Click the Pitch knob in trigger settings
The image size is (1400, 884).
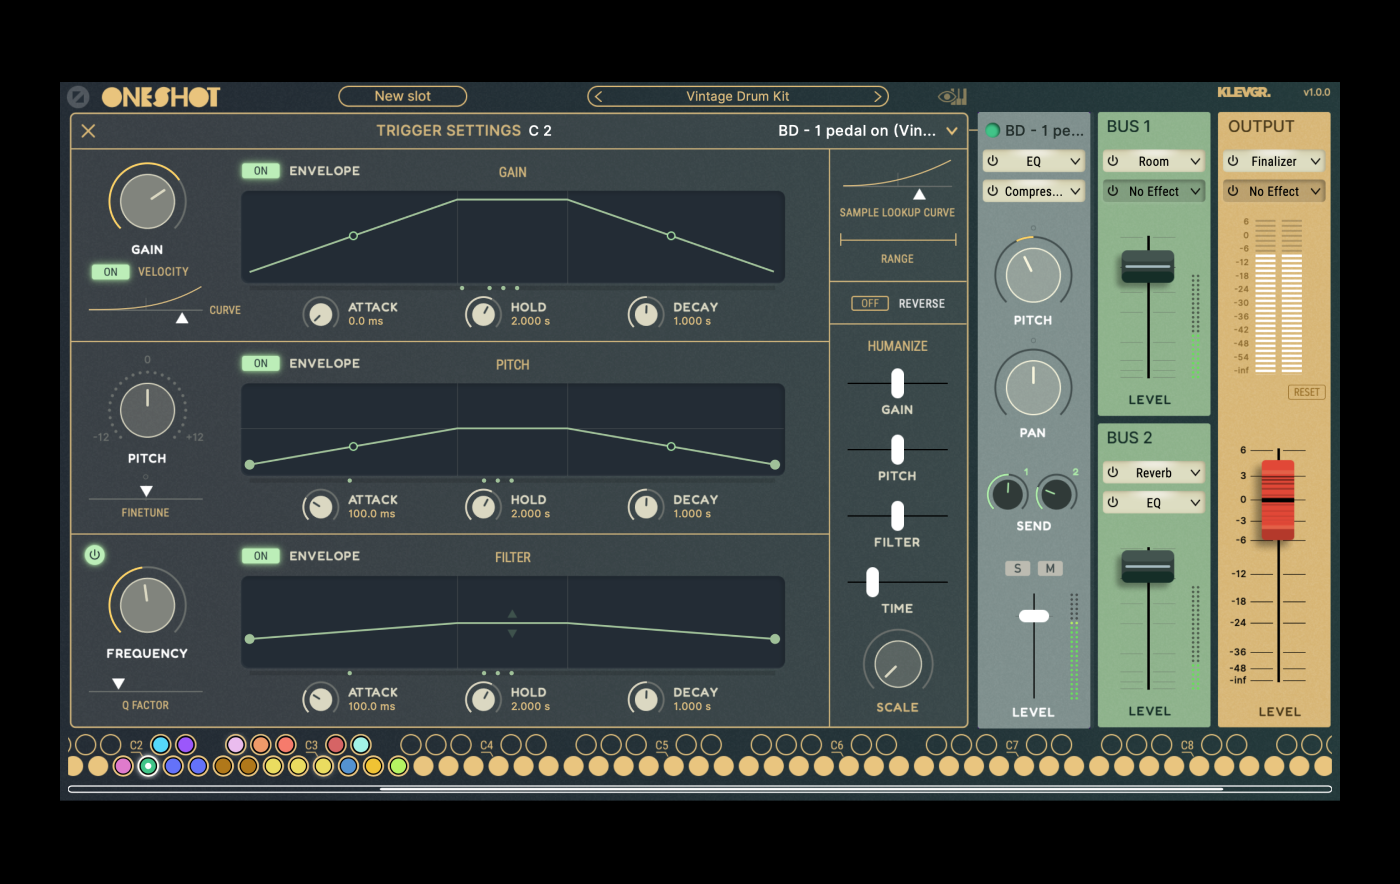[147, 410]
